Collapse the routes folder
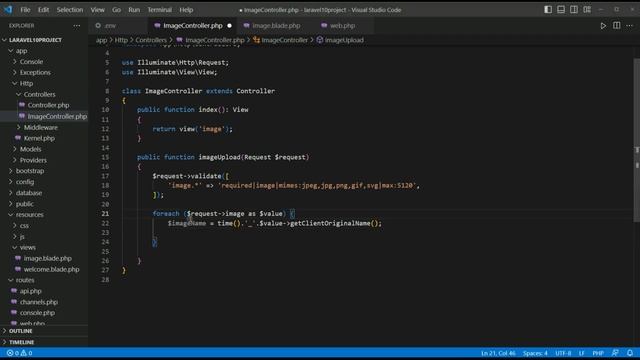 pos(25,280)
